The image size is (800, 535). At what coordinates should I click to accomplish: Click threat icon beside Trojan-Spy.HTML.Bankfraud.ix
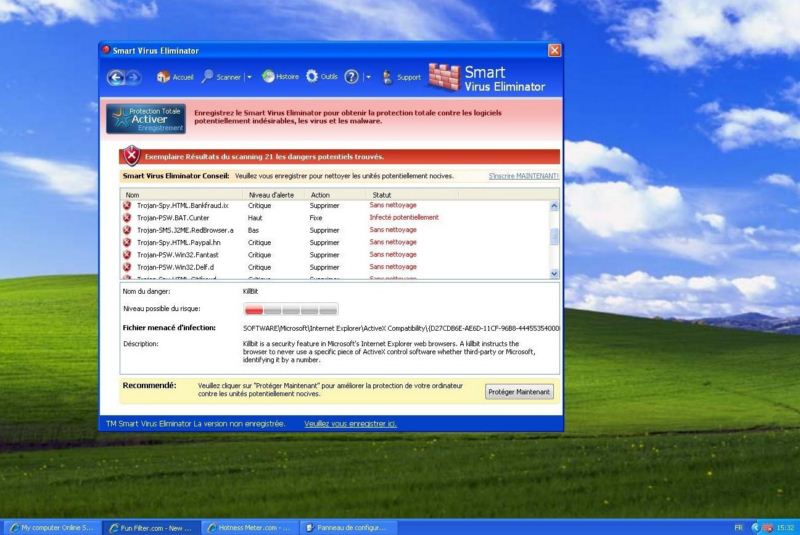[x=127, y=206]
